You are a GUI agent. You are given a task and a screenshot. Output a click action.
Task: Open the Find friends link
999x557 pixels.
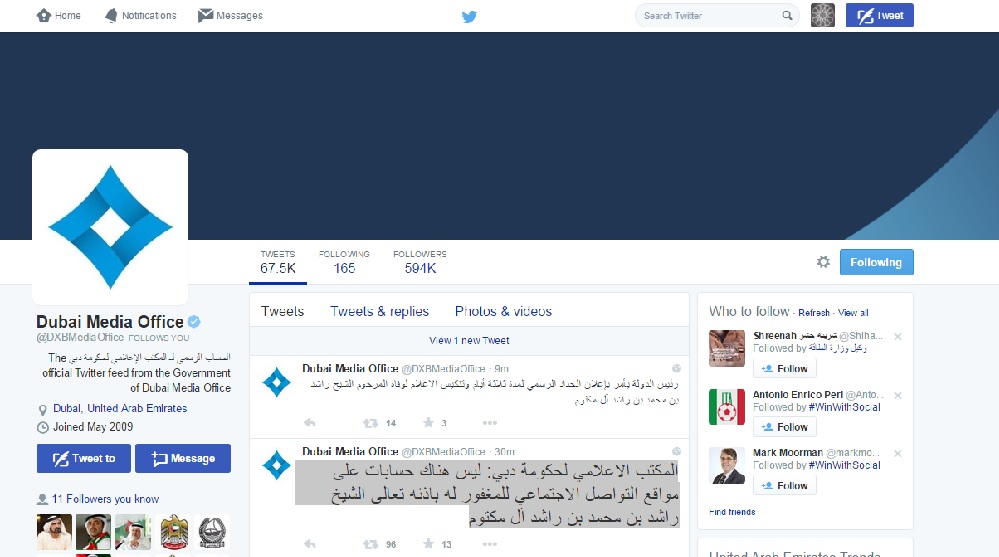point(732,512)
